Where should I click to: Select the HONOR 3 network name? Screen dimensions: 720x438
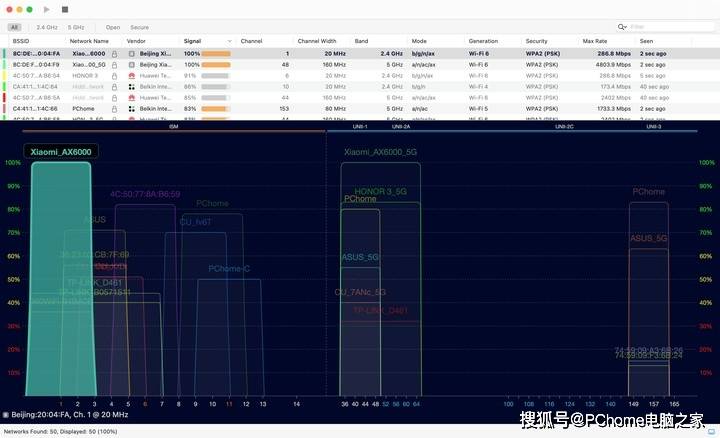[85, 76]
